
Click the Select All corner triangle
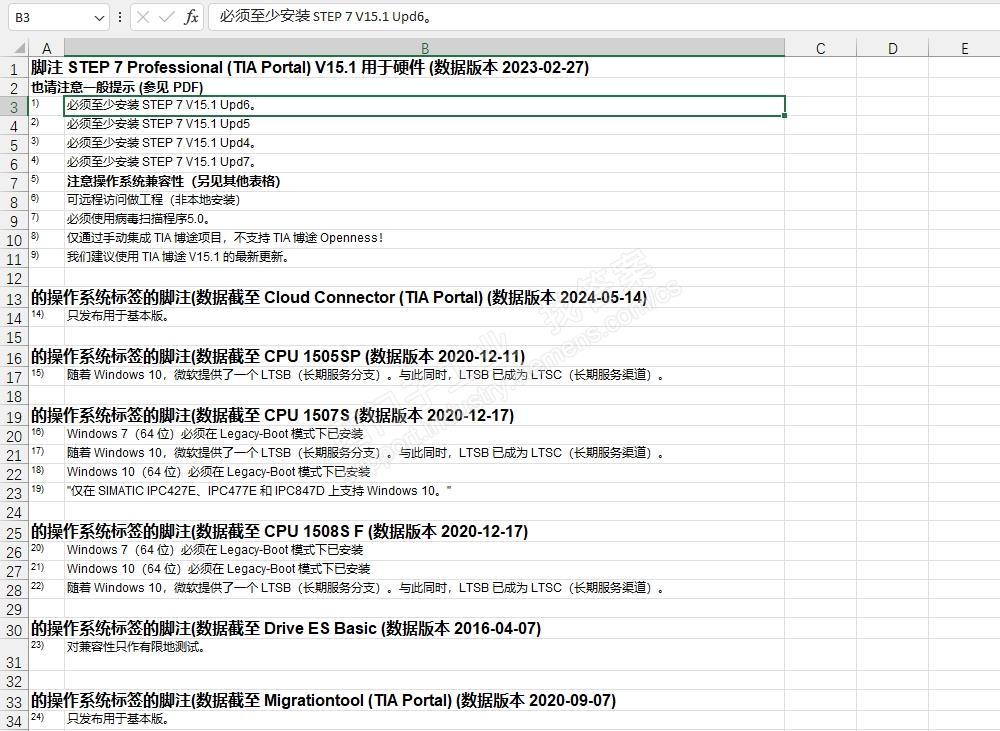click(18, 48)
